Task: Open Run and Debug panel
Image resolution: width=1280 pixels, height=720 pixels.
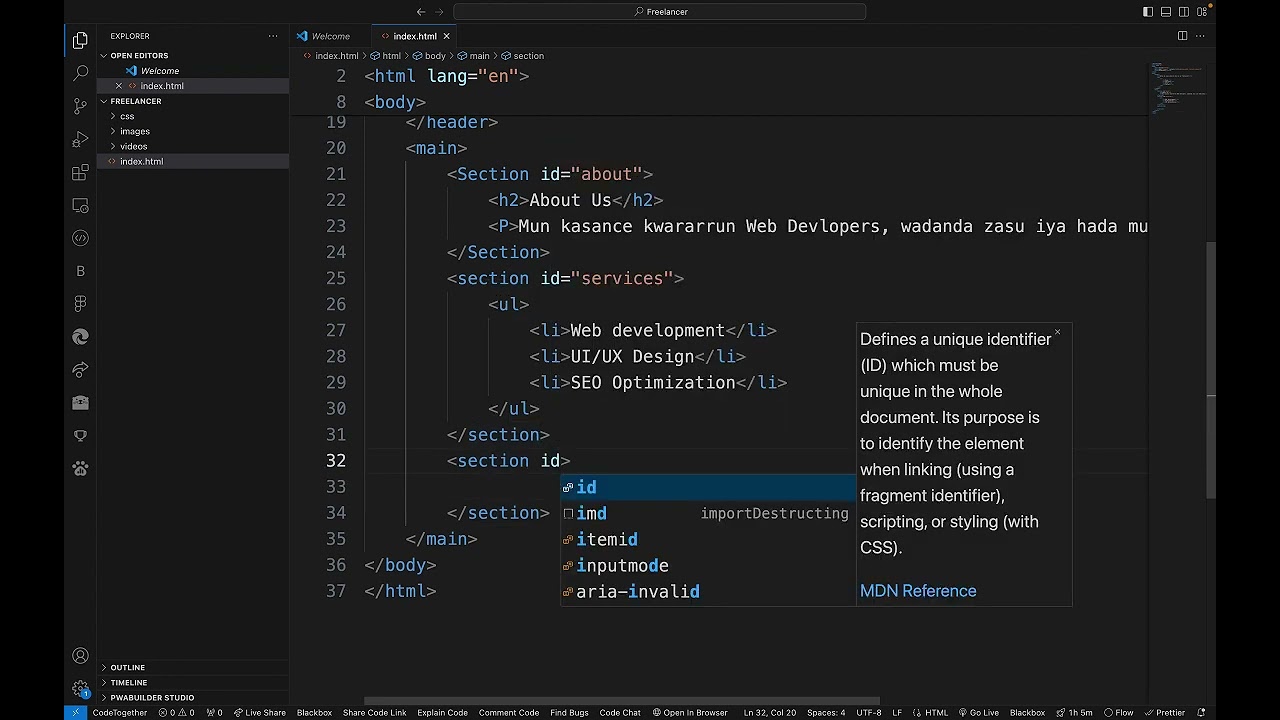Action: tap(81, 139)
